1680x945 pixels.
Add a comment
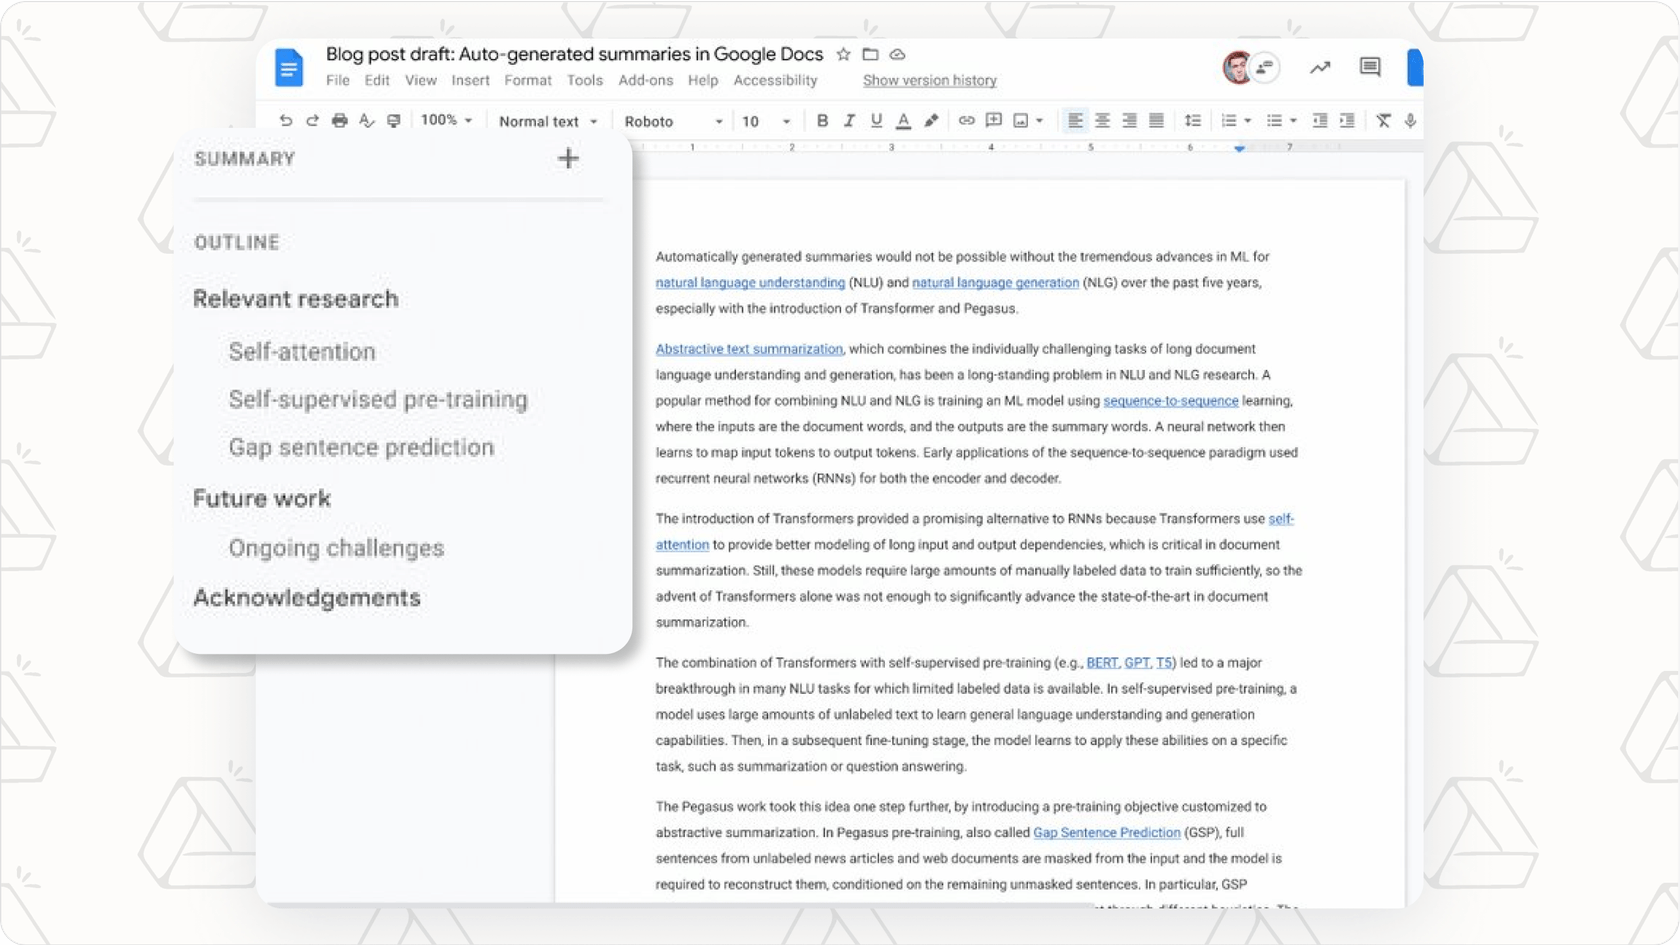pyautogui.click(x=993, y=120)
